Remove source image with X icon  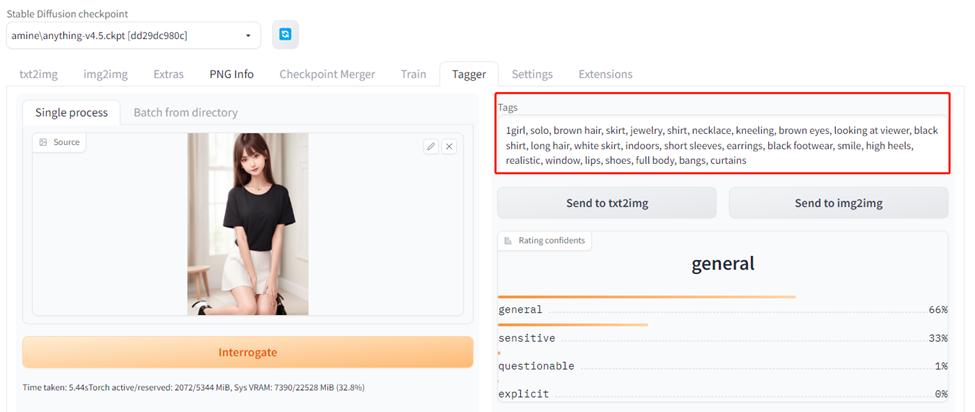coord(449,146)
